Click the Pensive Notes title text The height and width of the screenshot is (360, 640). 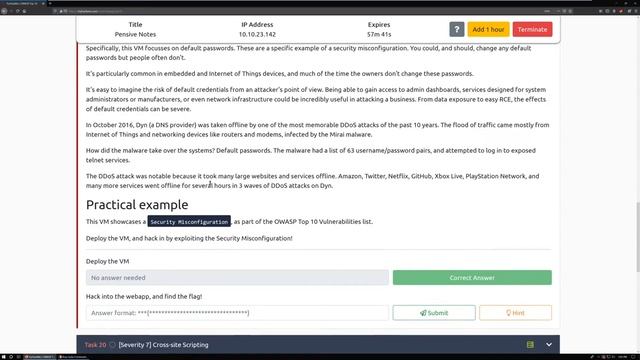[135, 34]
